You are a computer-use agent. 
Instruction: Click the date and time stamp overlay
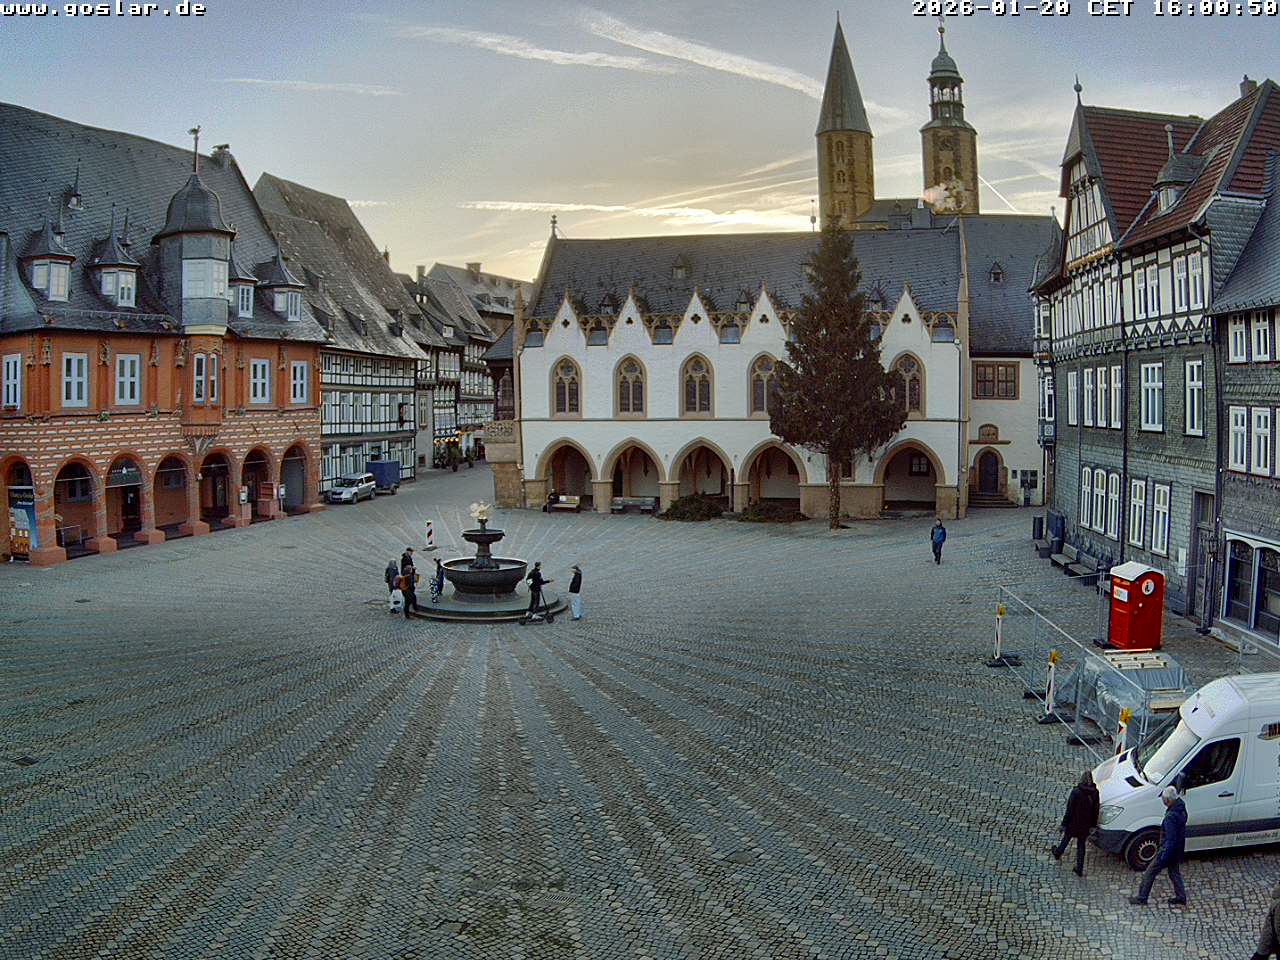[1094, 9]
